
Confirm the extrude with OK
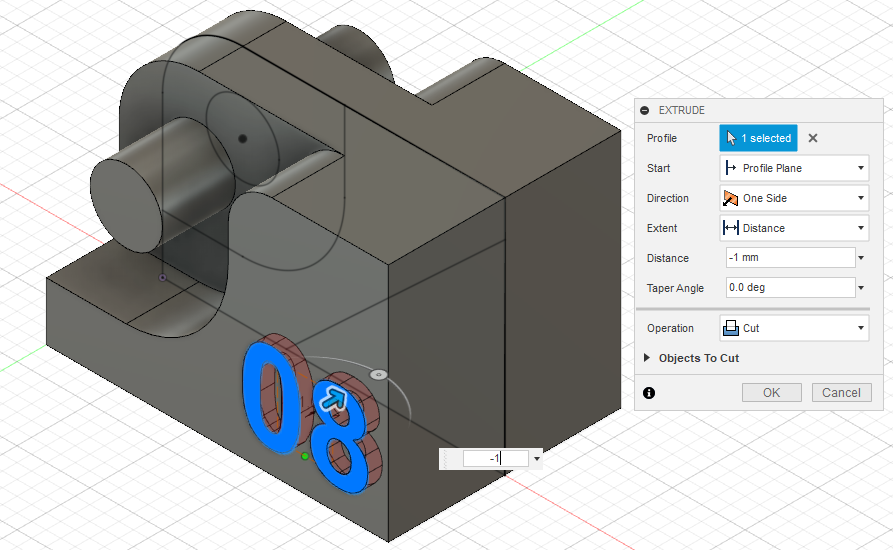click(772, 393)
